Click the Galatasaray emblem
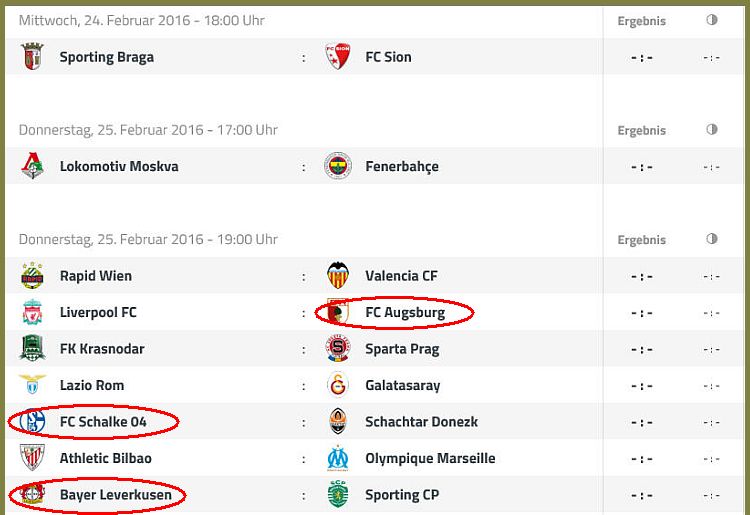The width and height of the screenshot is (750, 515). click(338, 385)
